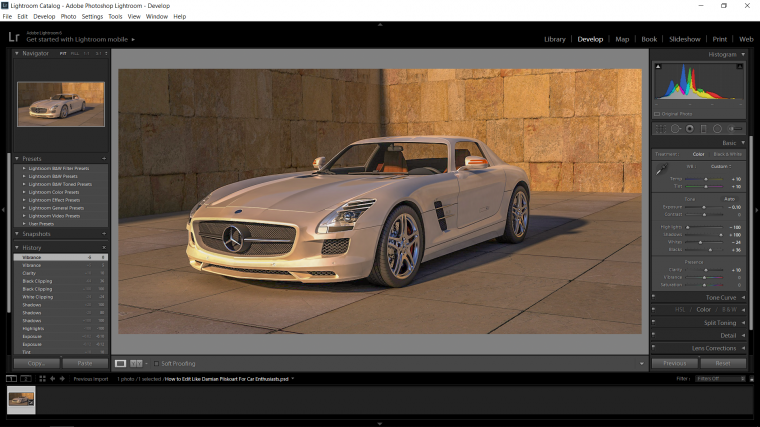Set treatment to Color
The height and width of the screenshot is (427, 760).
tap(698, 154)
